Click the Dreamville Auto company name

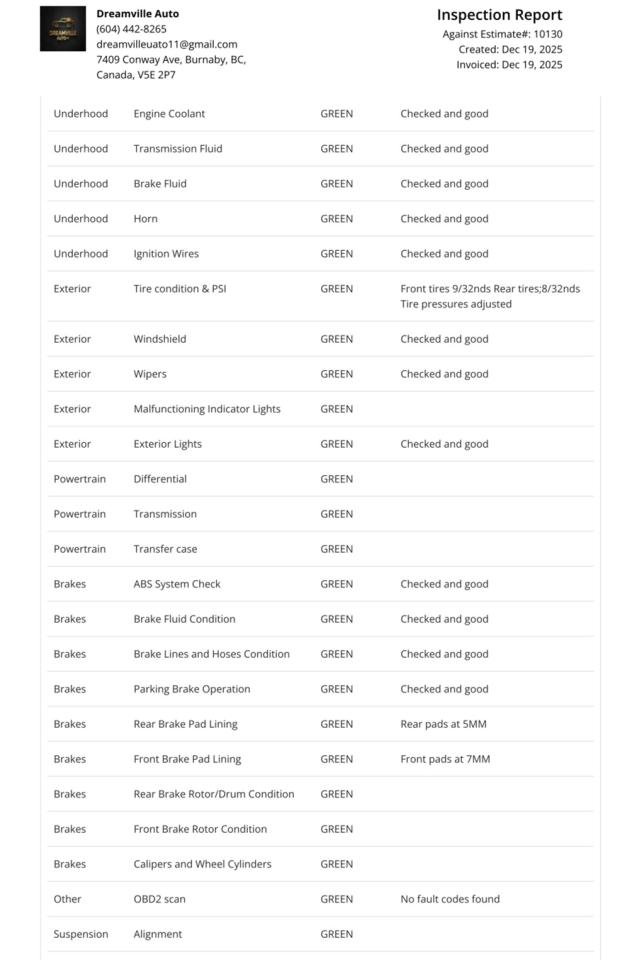138,14
